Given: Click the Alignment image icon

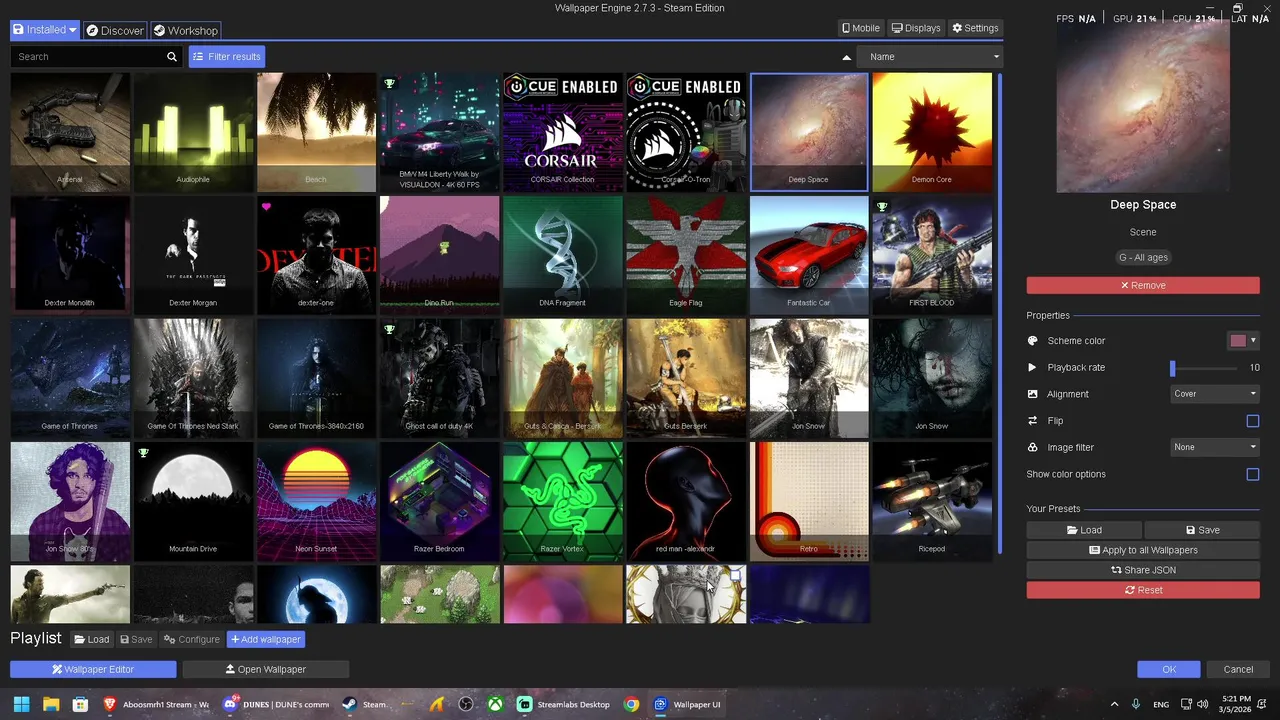Looking at the screenshot, I should point(1033,394).
